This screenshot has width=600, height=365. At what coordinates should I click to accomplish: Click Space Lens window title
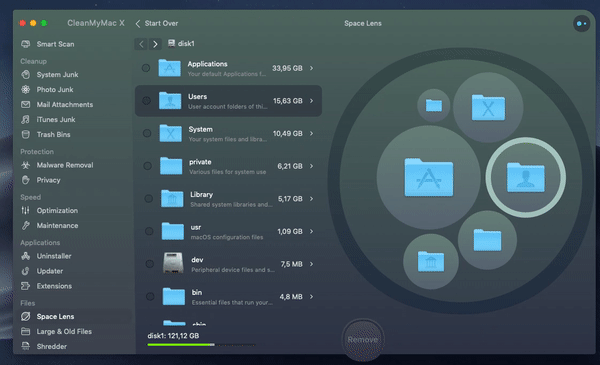363,23
